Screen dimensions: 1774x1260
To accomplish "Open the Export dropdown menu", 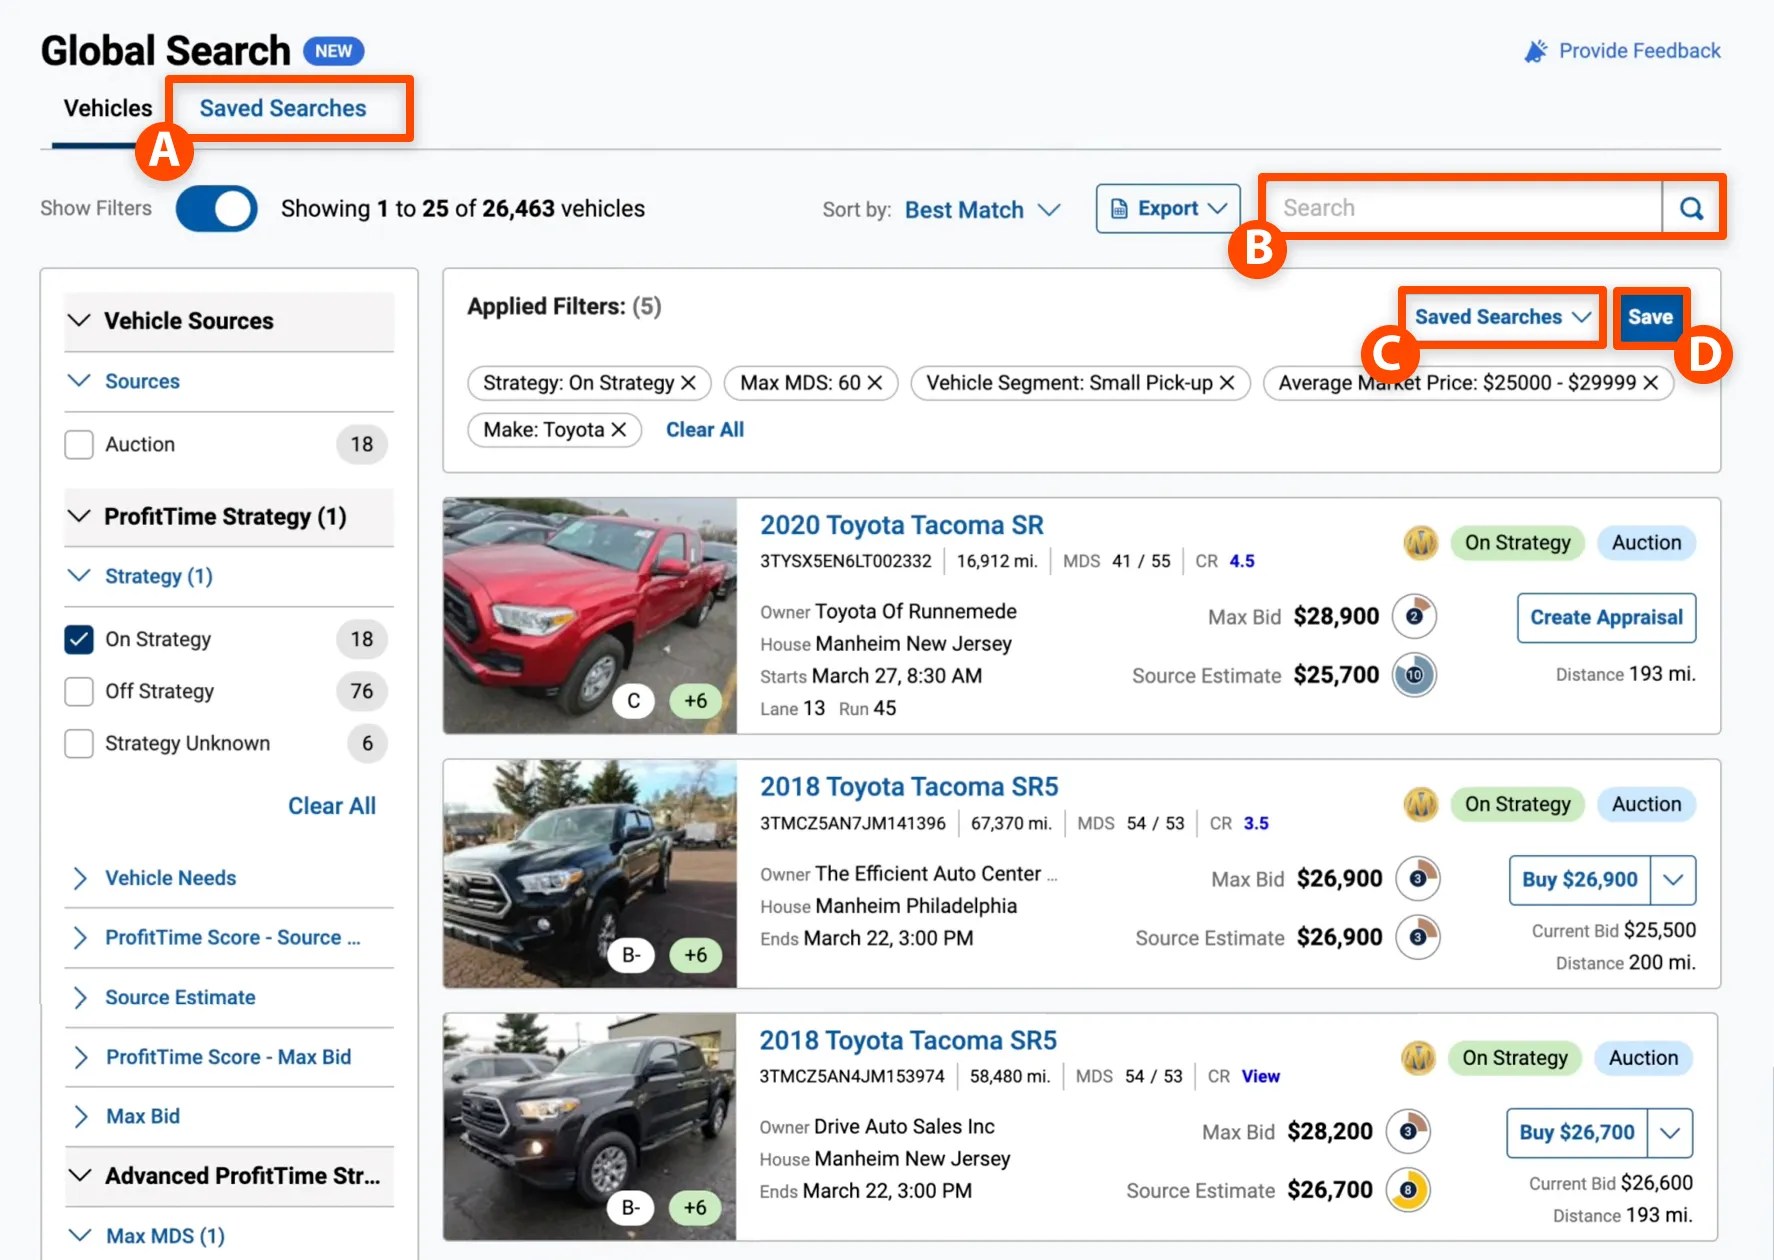I will pyautogui.click(x=1167, y=208).
